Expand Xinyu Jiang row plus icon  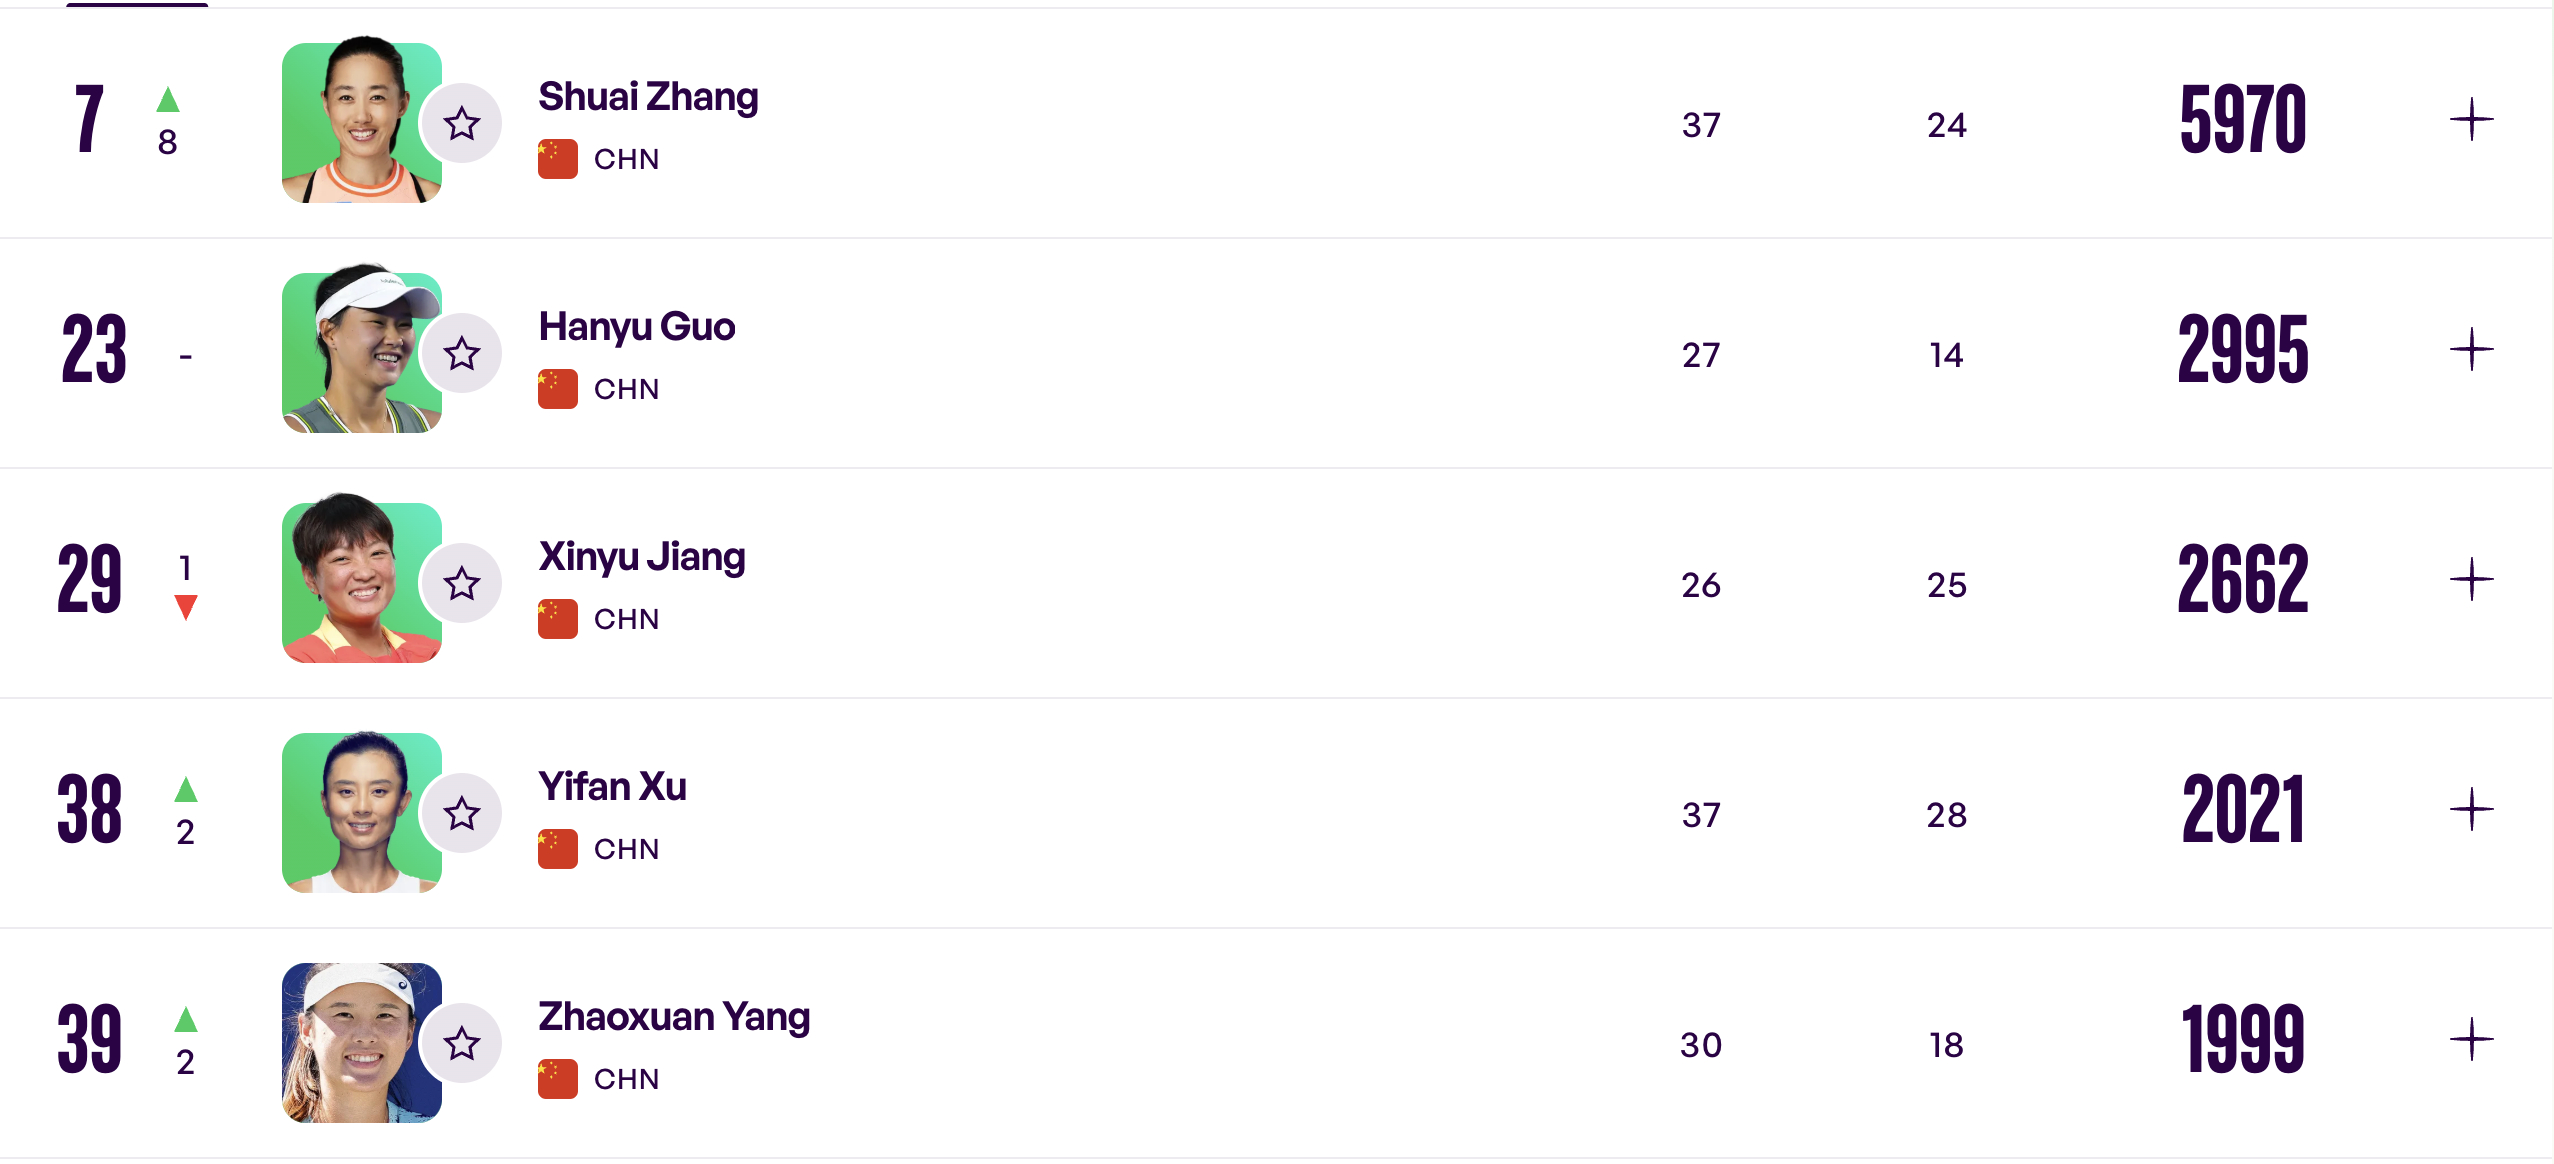pos(2471,580)
